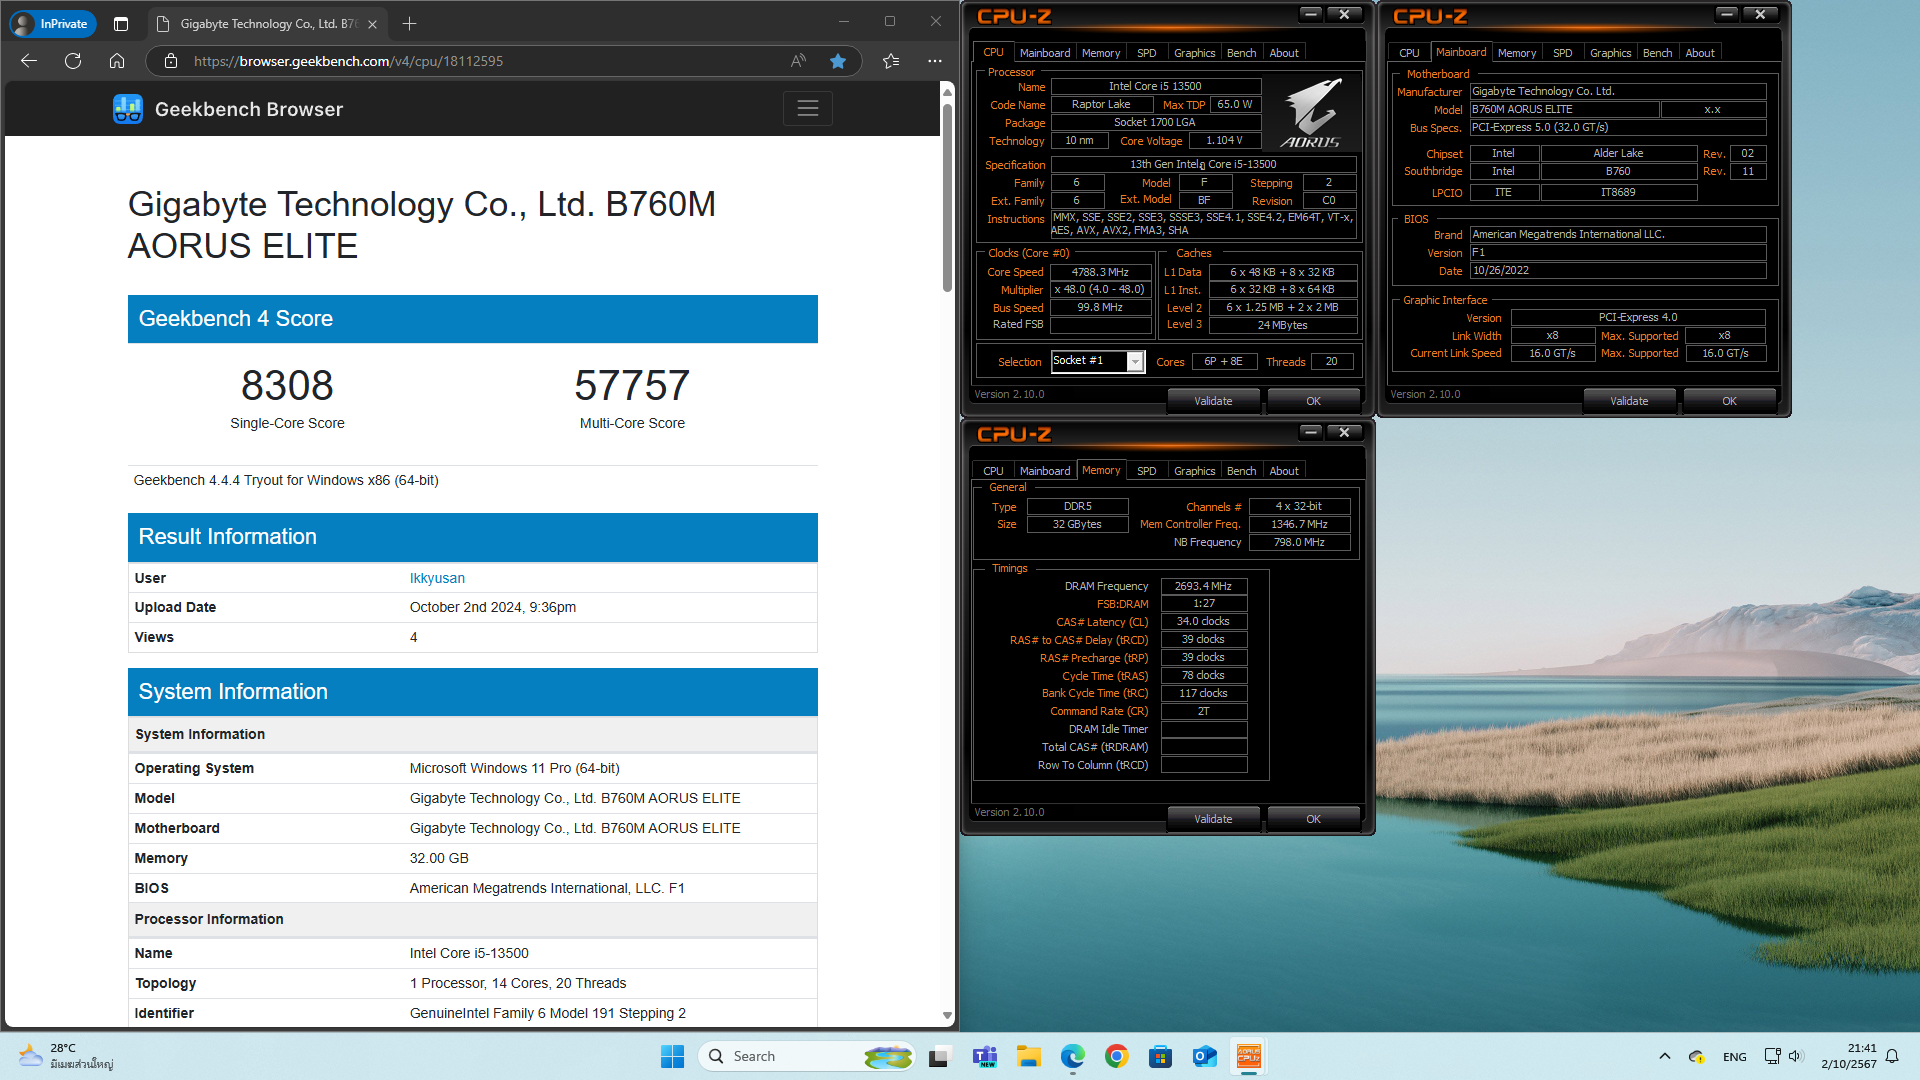Open the weather widget showing 28°C
Viewport: 1920px width, 1080px height.
pos(66,1056)
